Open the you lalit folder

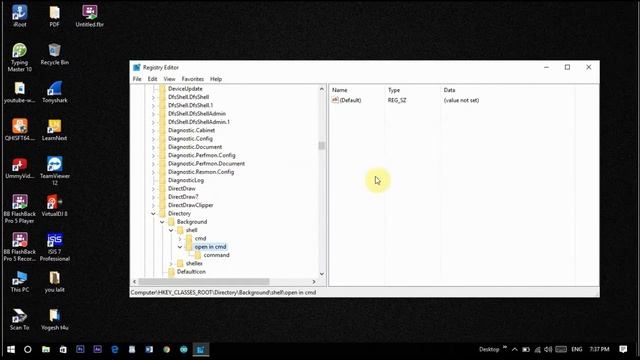click(x=54, y=281)
